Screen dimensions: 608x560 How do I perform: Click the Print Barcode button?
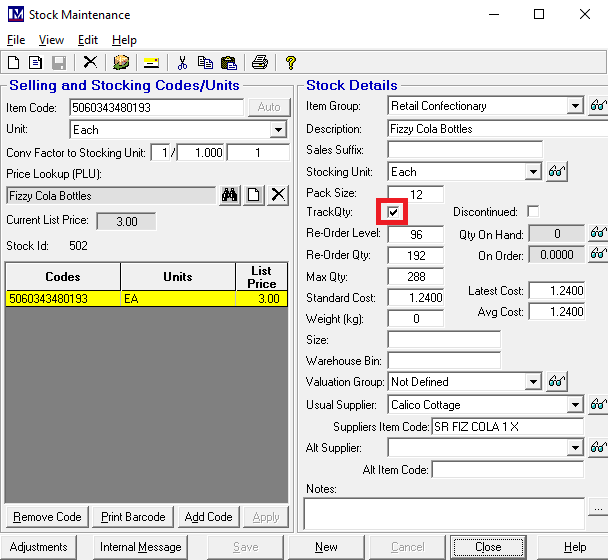point(133,517)
